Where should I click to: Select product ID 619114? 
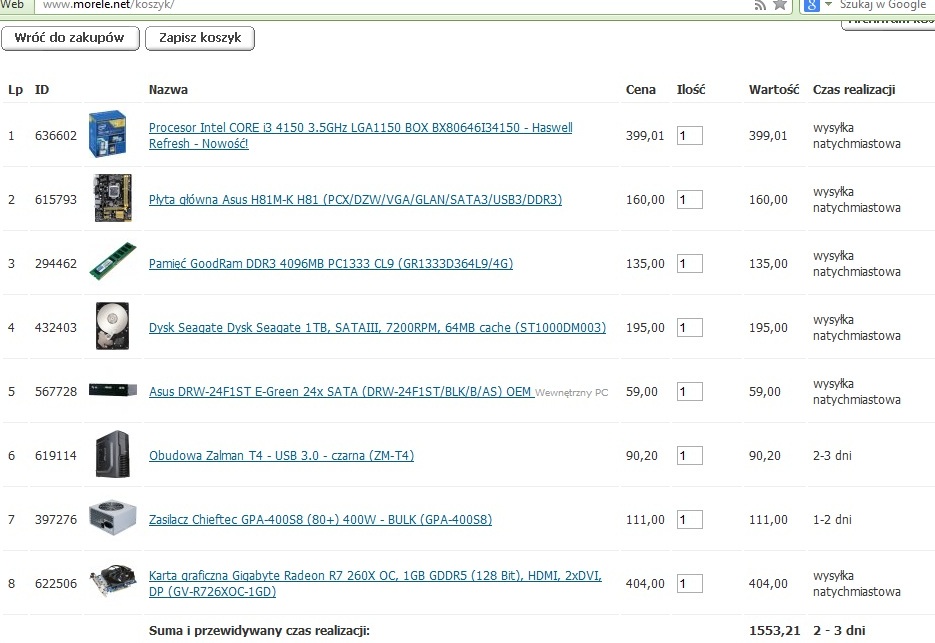tap(55, 455)
